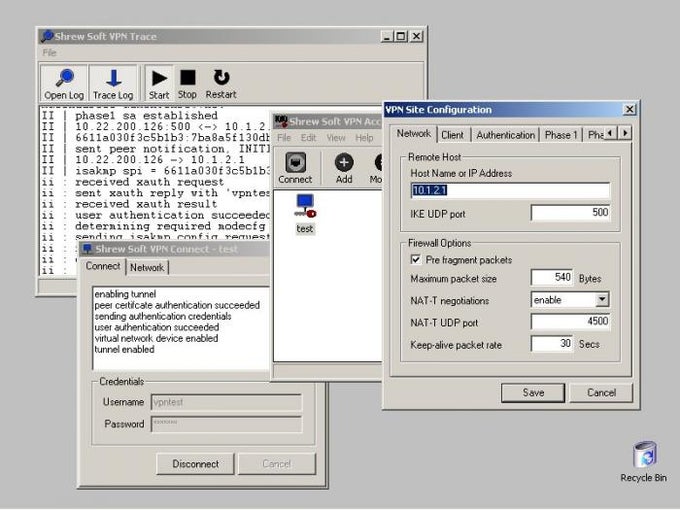Switch to the Authentication tab
Viewport: 680px width, 510px height.
coord(506,135)
